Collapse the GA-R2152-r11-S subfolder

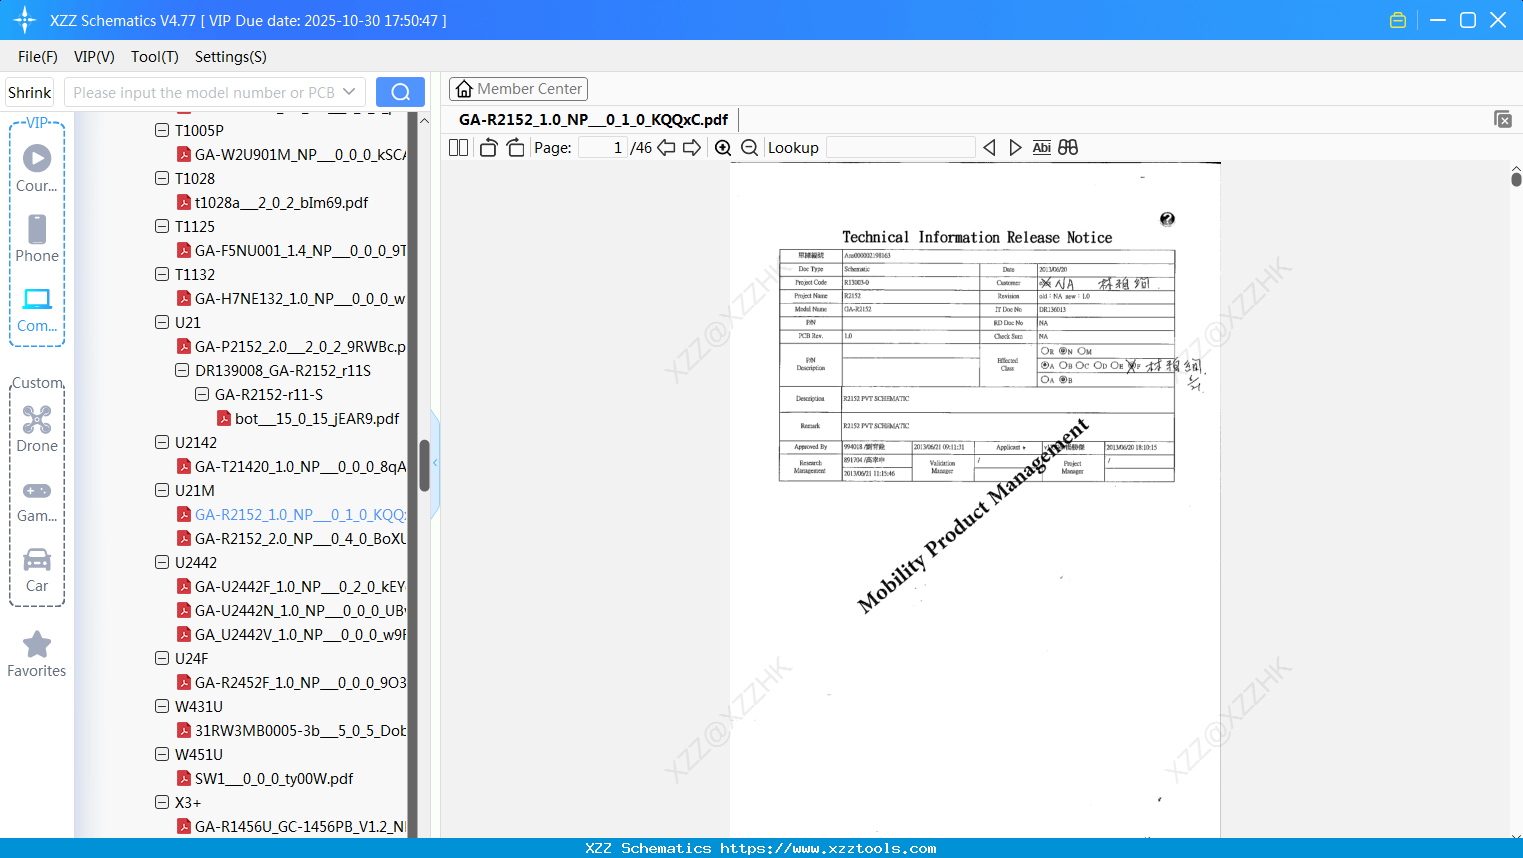[x=202, y=394]
